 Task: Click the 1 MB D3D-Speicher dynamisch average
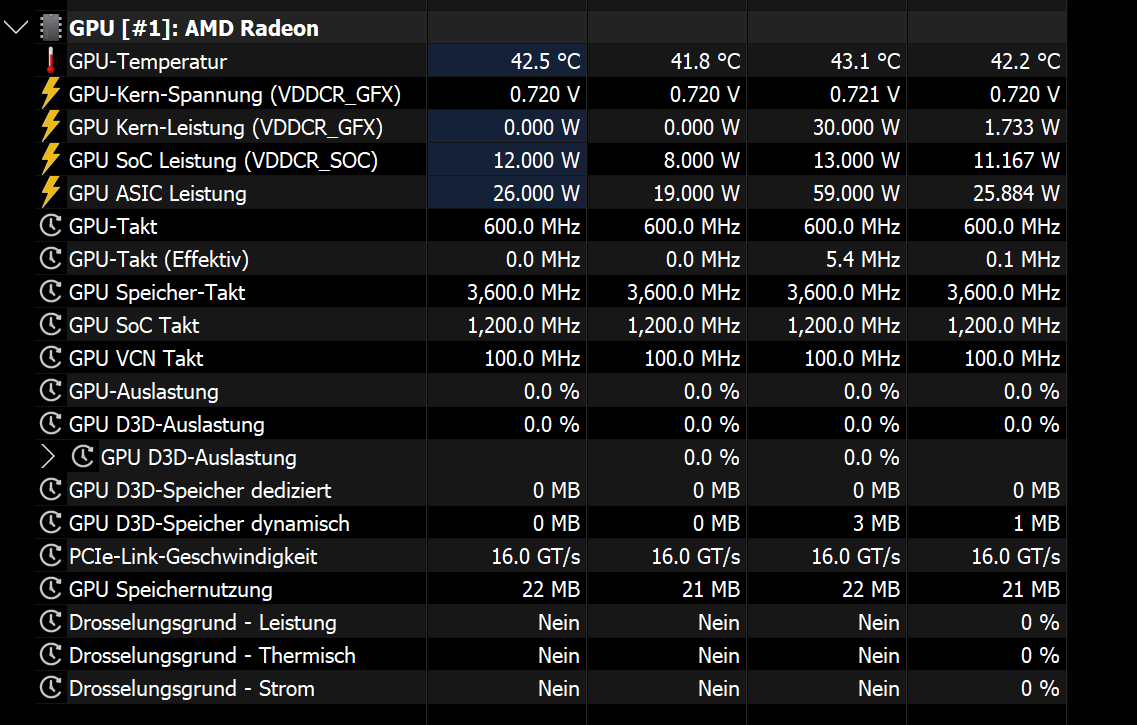[1037, 523]
